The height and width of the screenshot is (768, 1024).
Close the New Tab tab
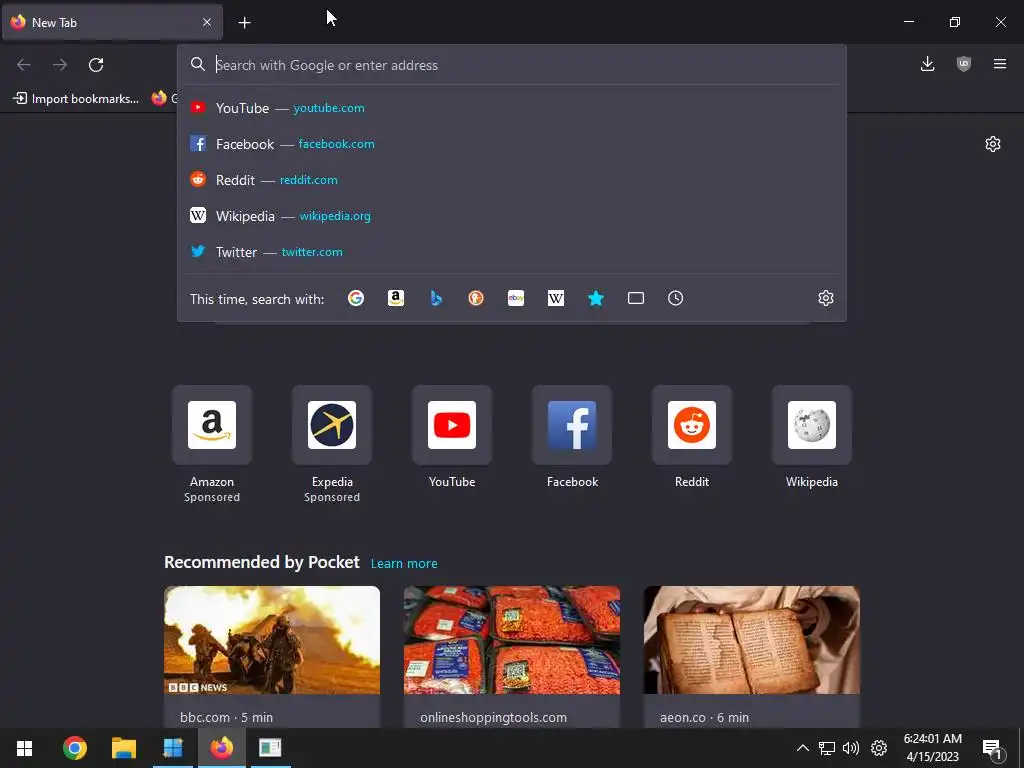pos(207,22)
